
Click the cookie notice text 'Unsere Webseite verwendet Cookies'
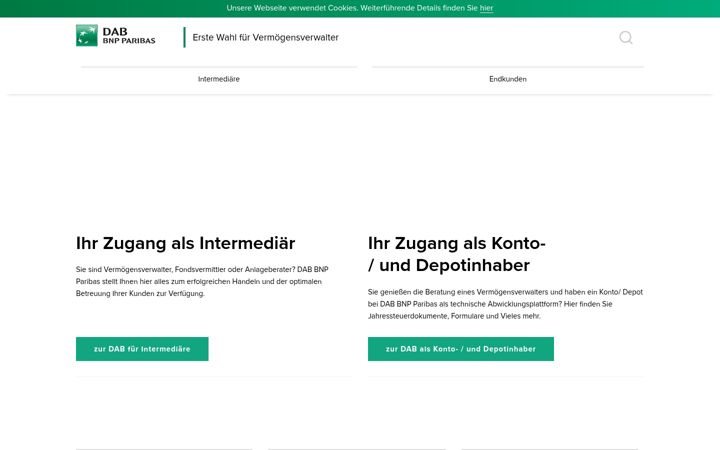(292, 8)
